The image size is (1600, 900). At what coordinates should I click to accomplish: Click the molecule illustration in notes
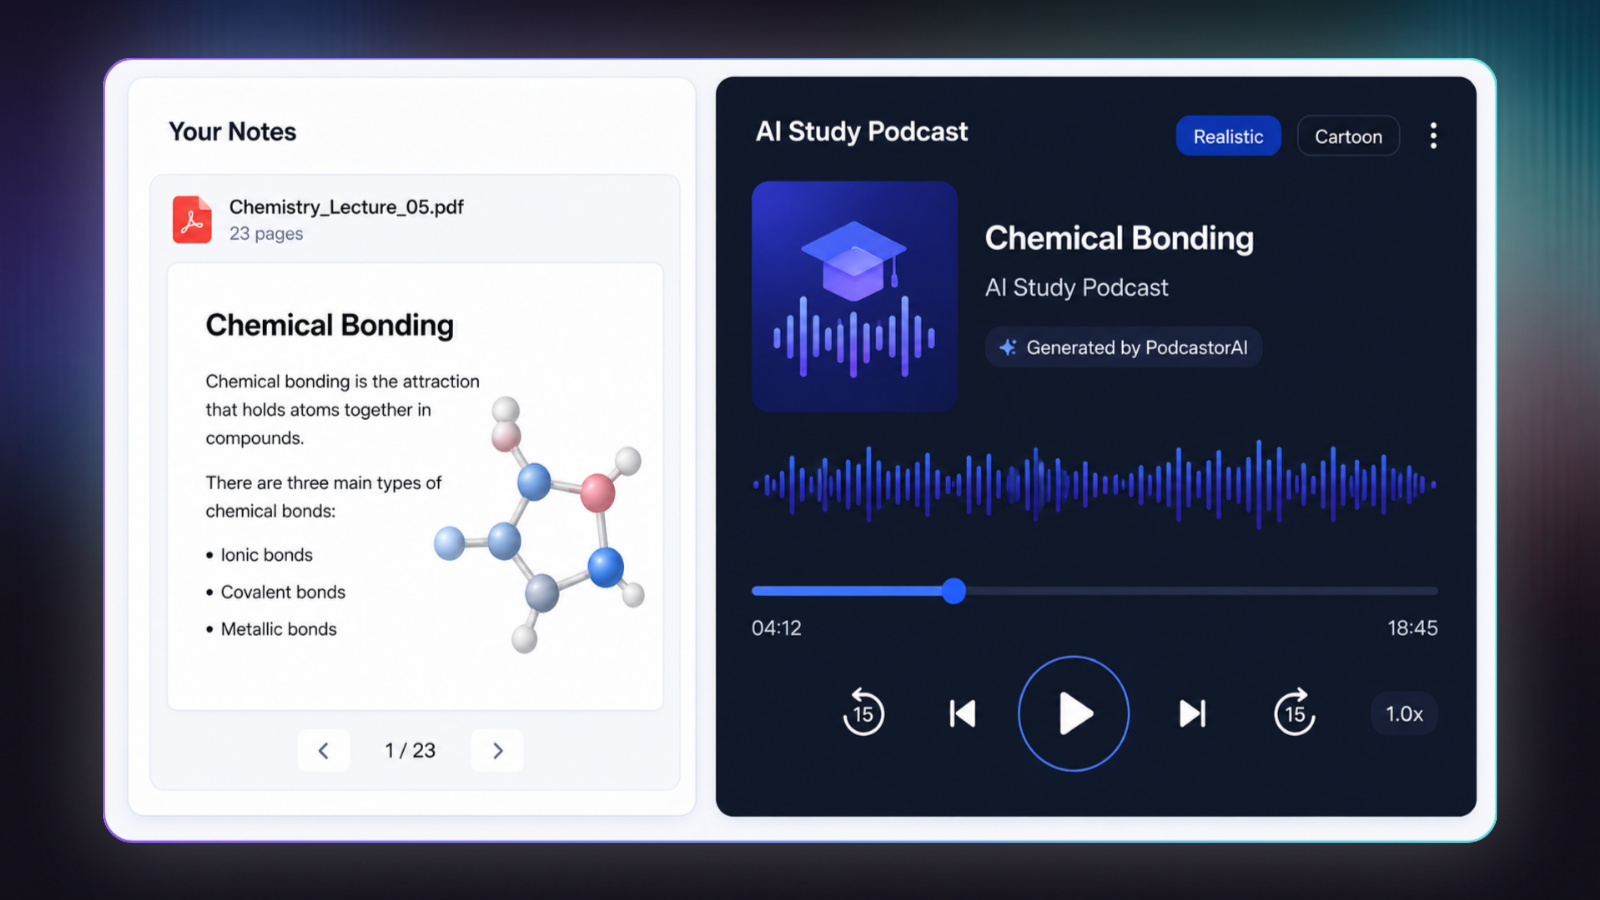click(x=540, y=525)
